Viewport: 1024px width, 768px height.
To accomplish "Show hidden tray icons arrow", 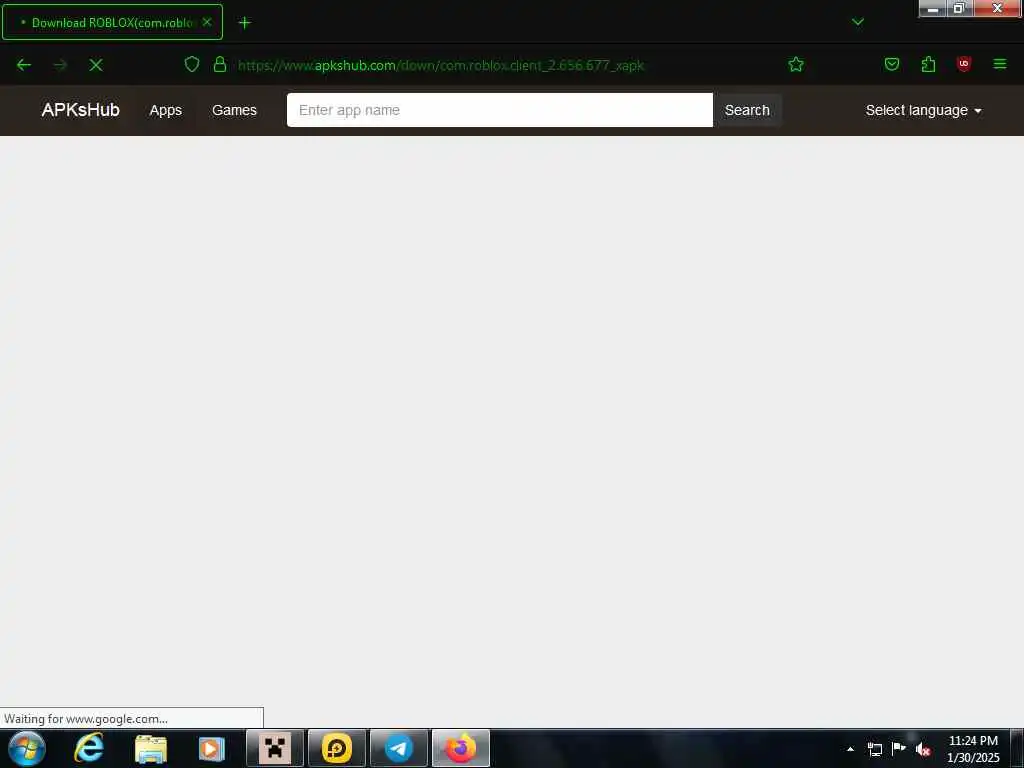I will click(x=850, y=749).
